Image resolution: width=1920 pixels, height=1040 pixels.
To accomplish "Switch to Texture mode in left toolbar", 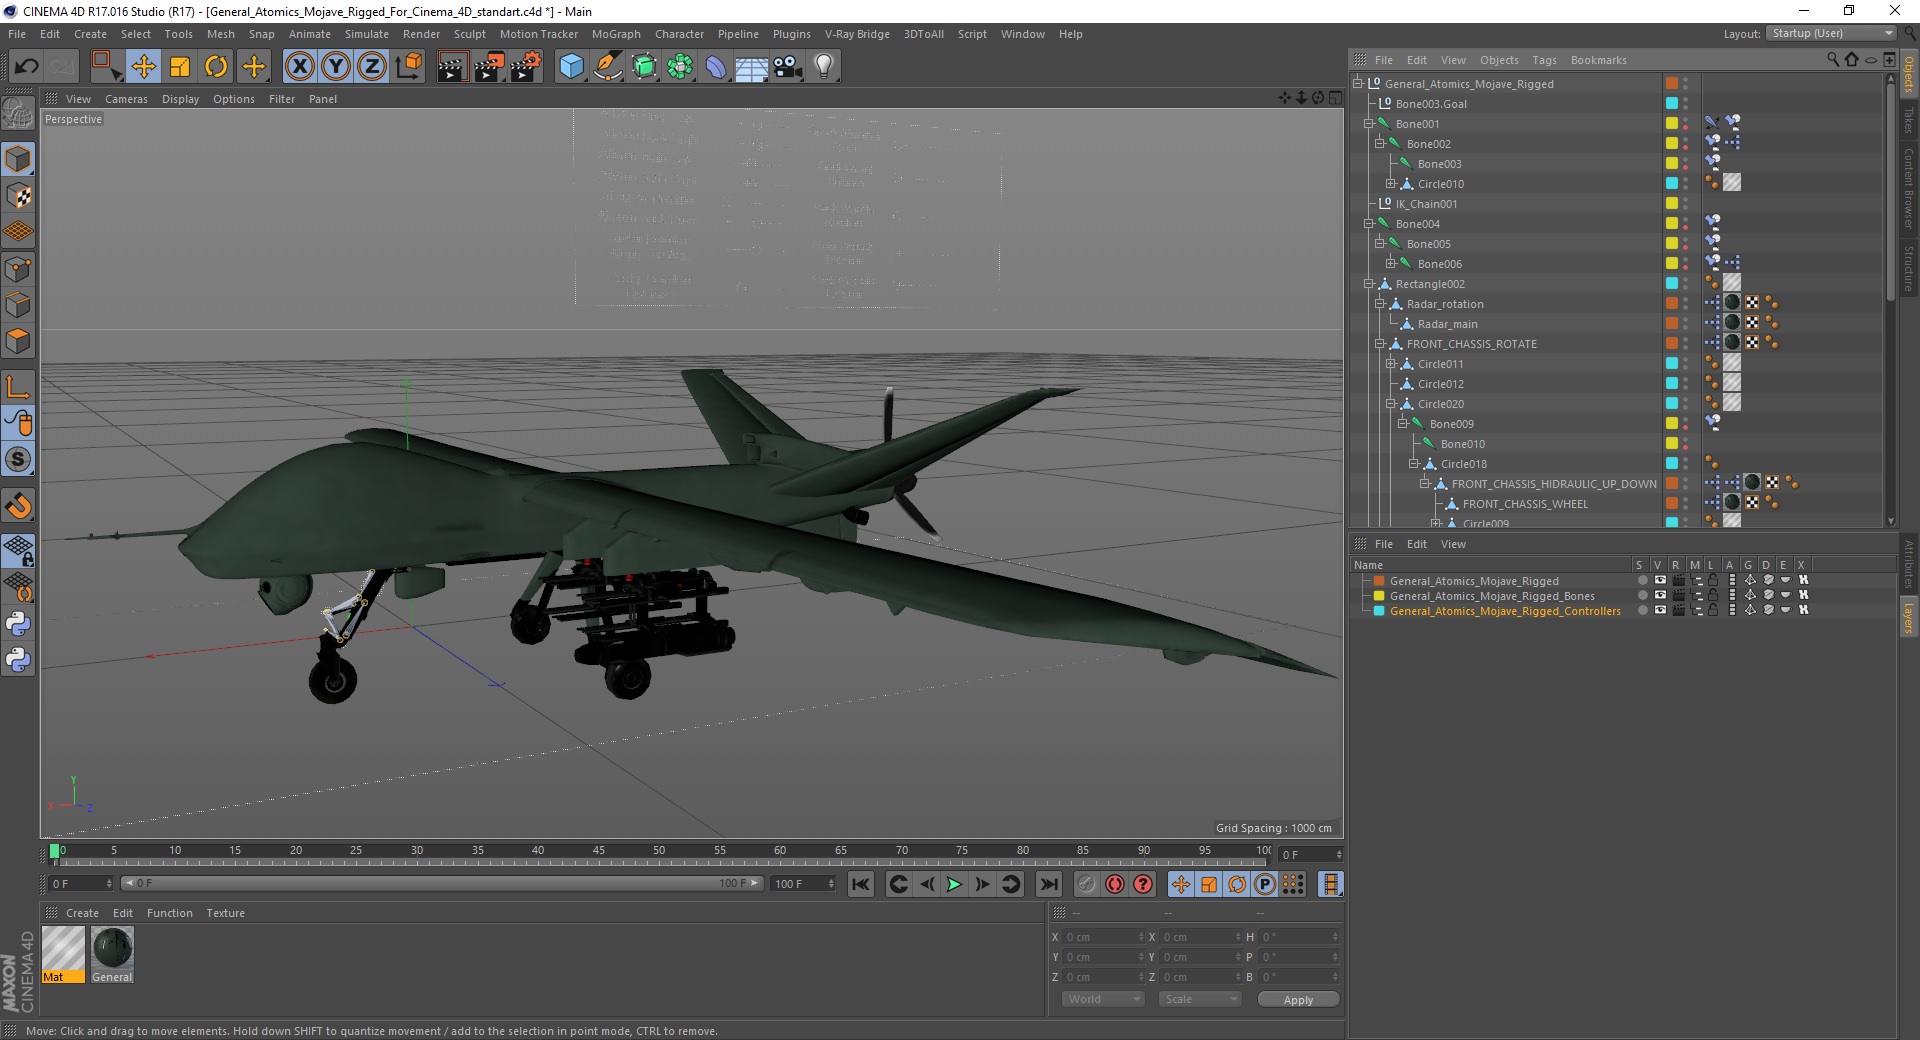I will click(18, 195).
